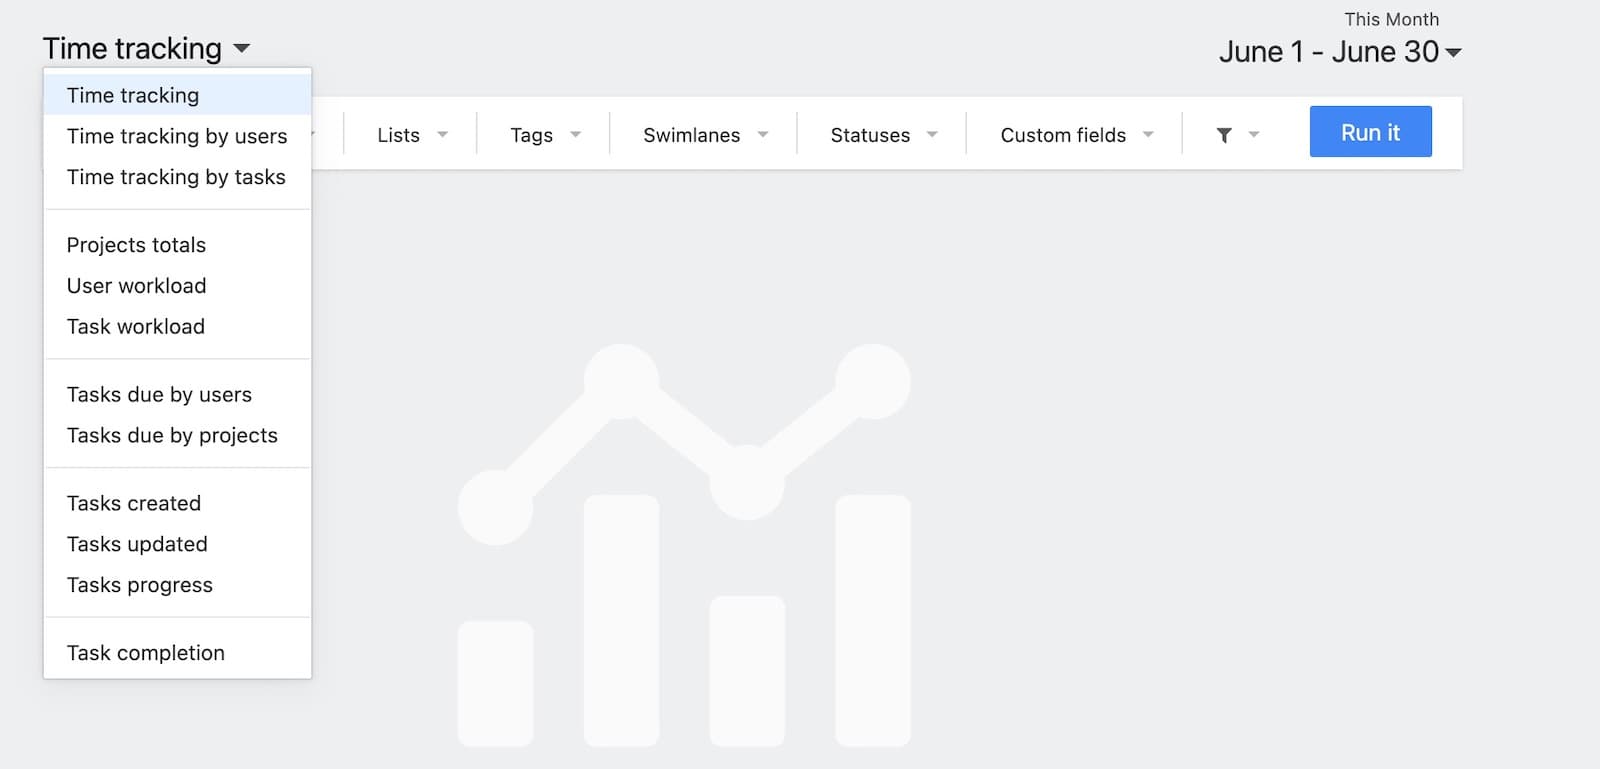
Task: Click the arrow beside the filter funnel
Action: (1254, 135)
